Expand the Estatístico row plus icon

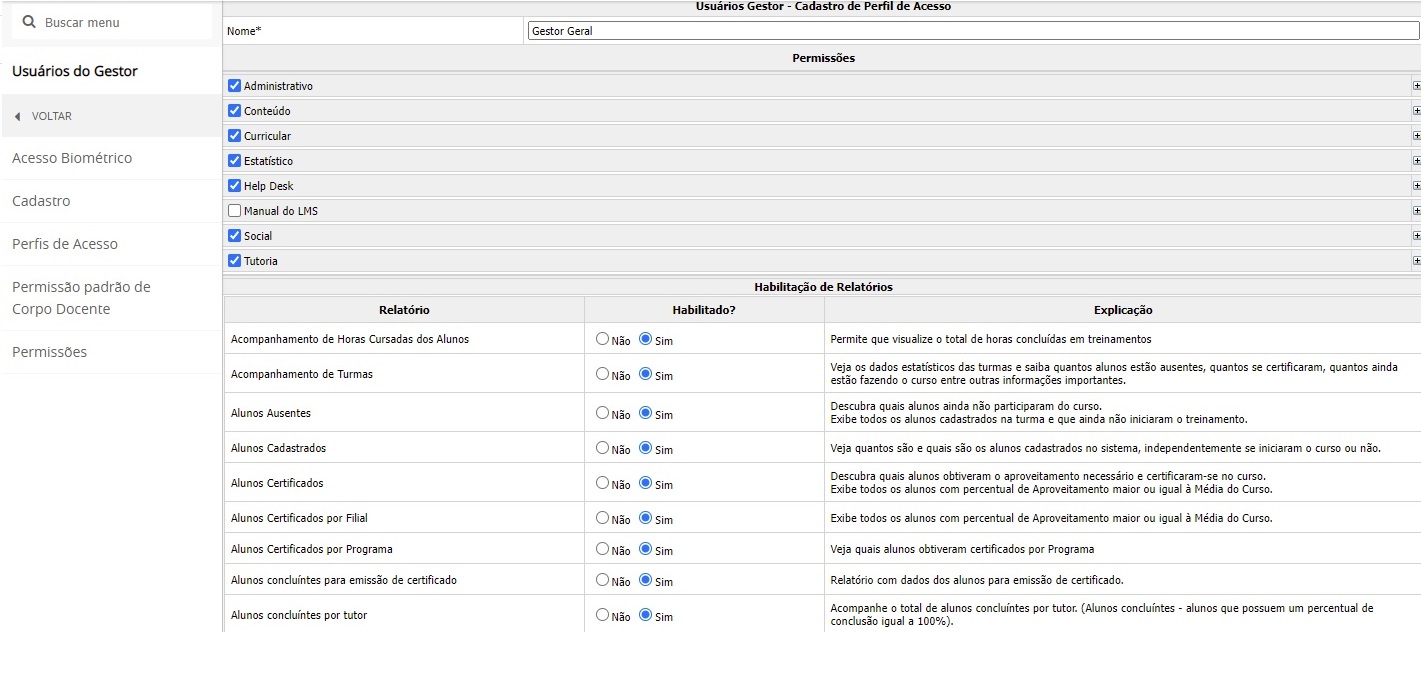coord(1416,161)
